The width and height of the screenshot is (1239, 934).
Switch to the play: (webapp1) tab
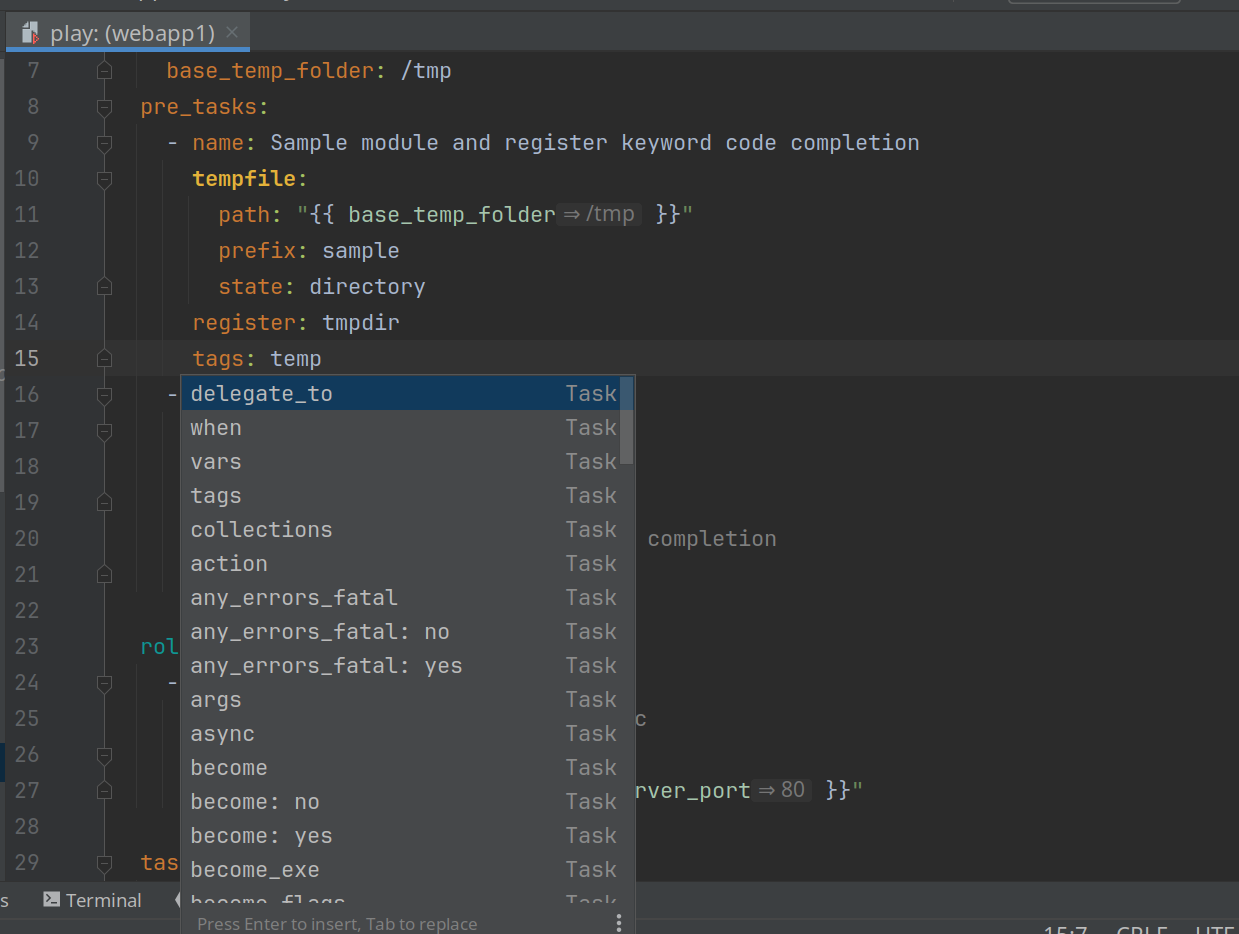pos(128,33)
